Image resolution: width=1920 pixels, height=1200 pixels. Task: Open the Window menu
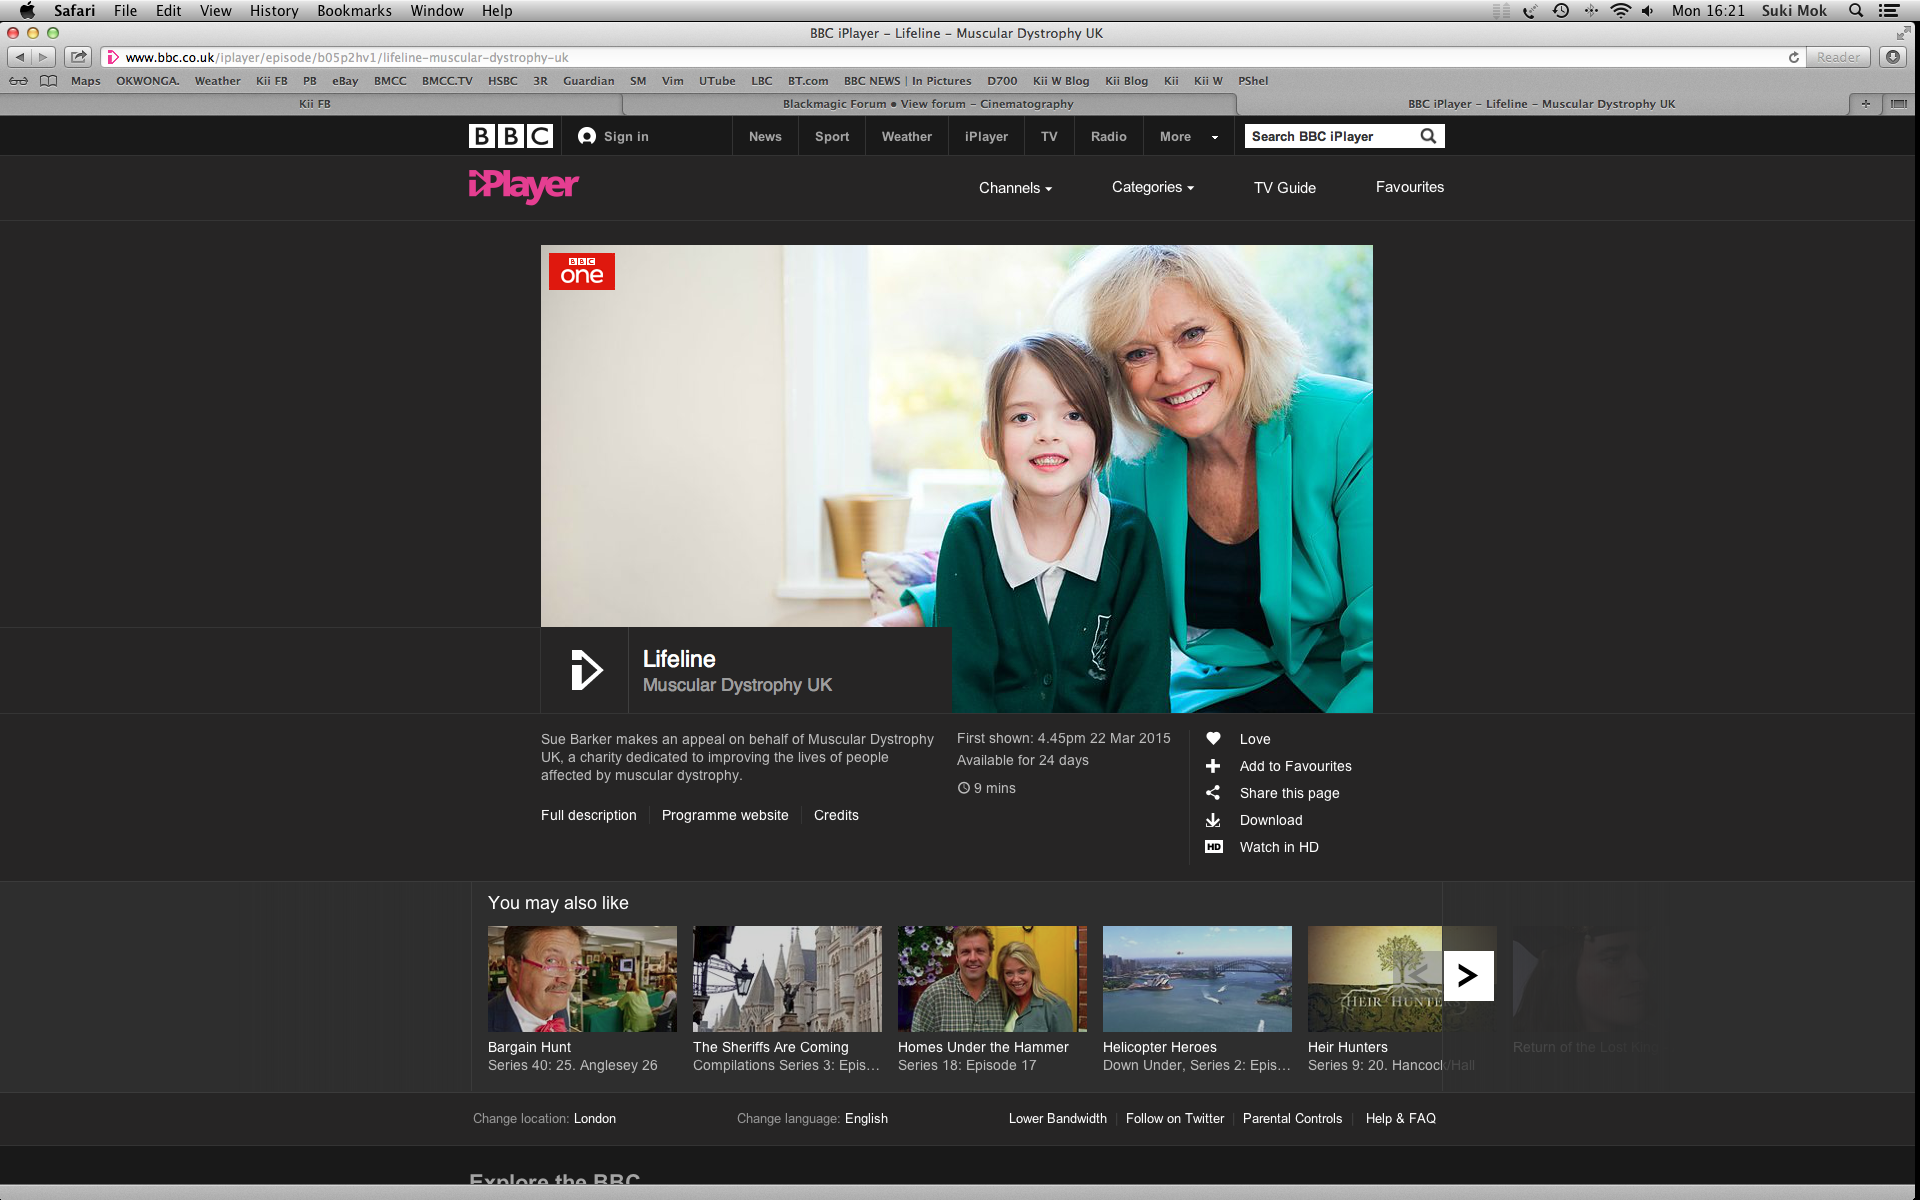[x=437, y=11]
